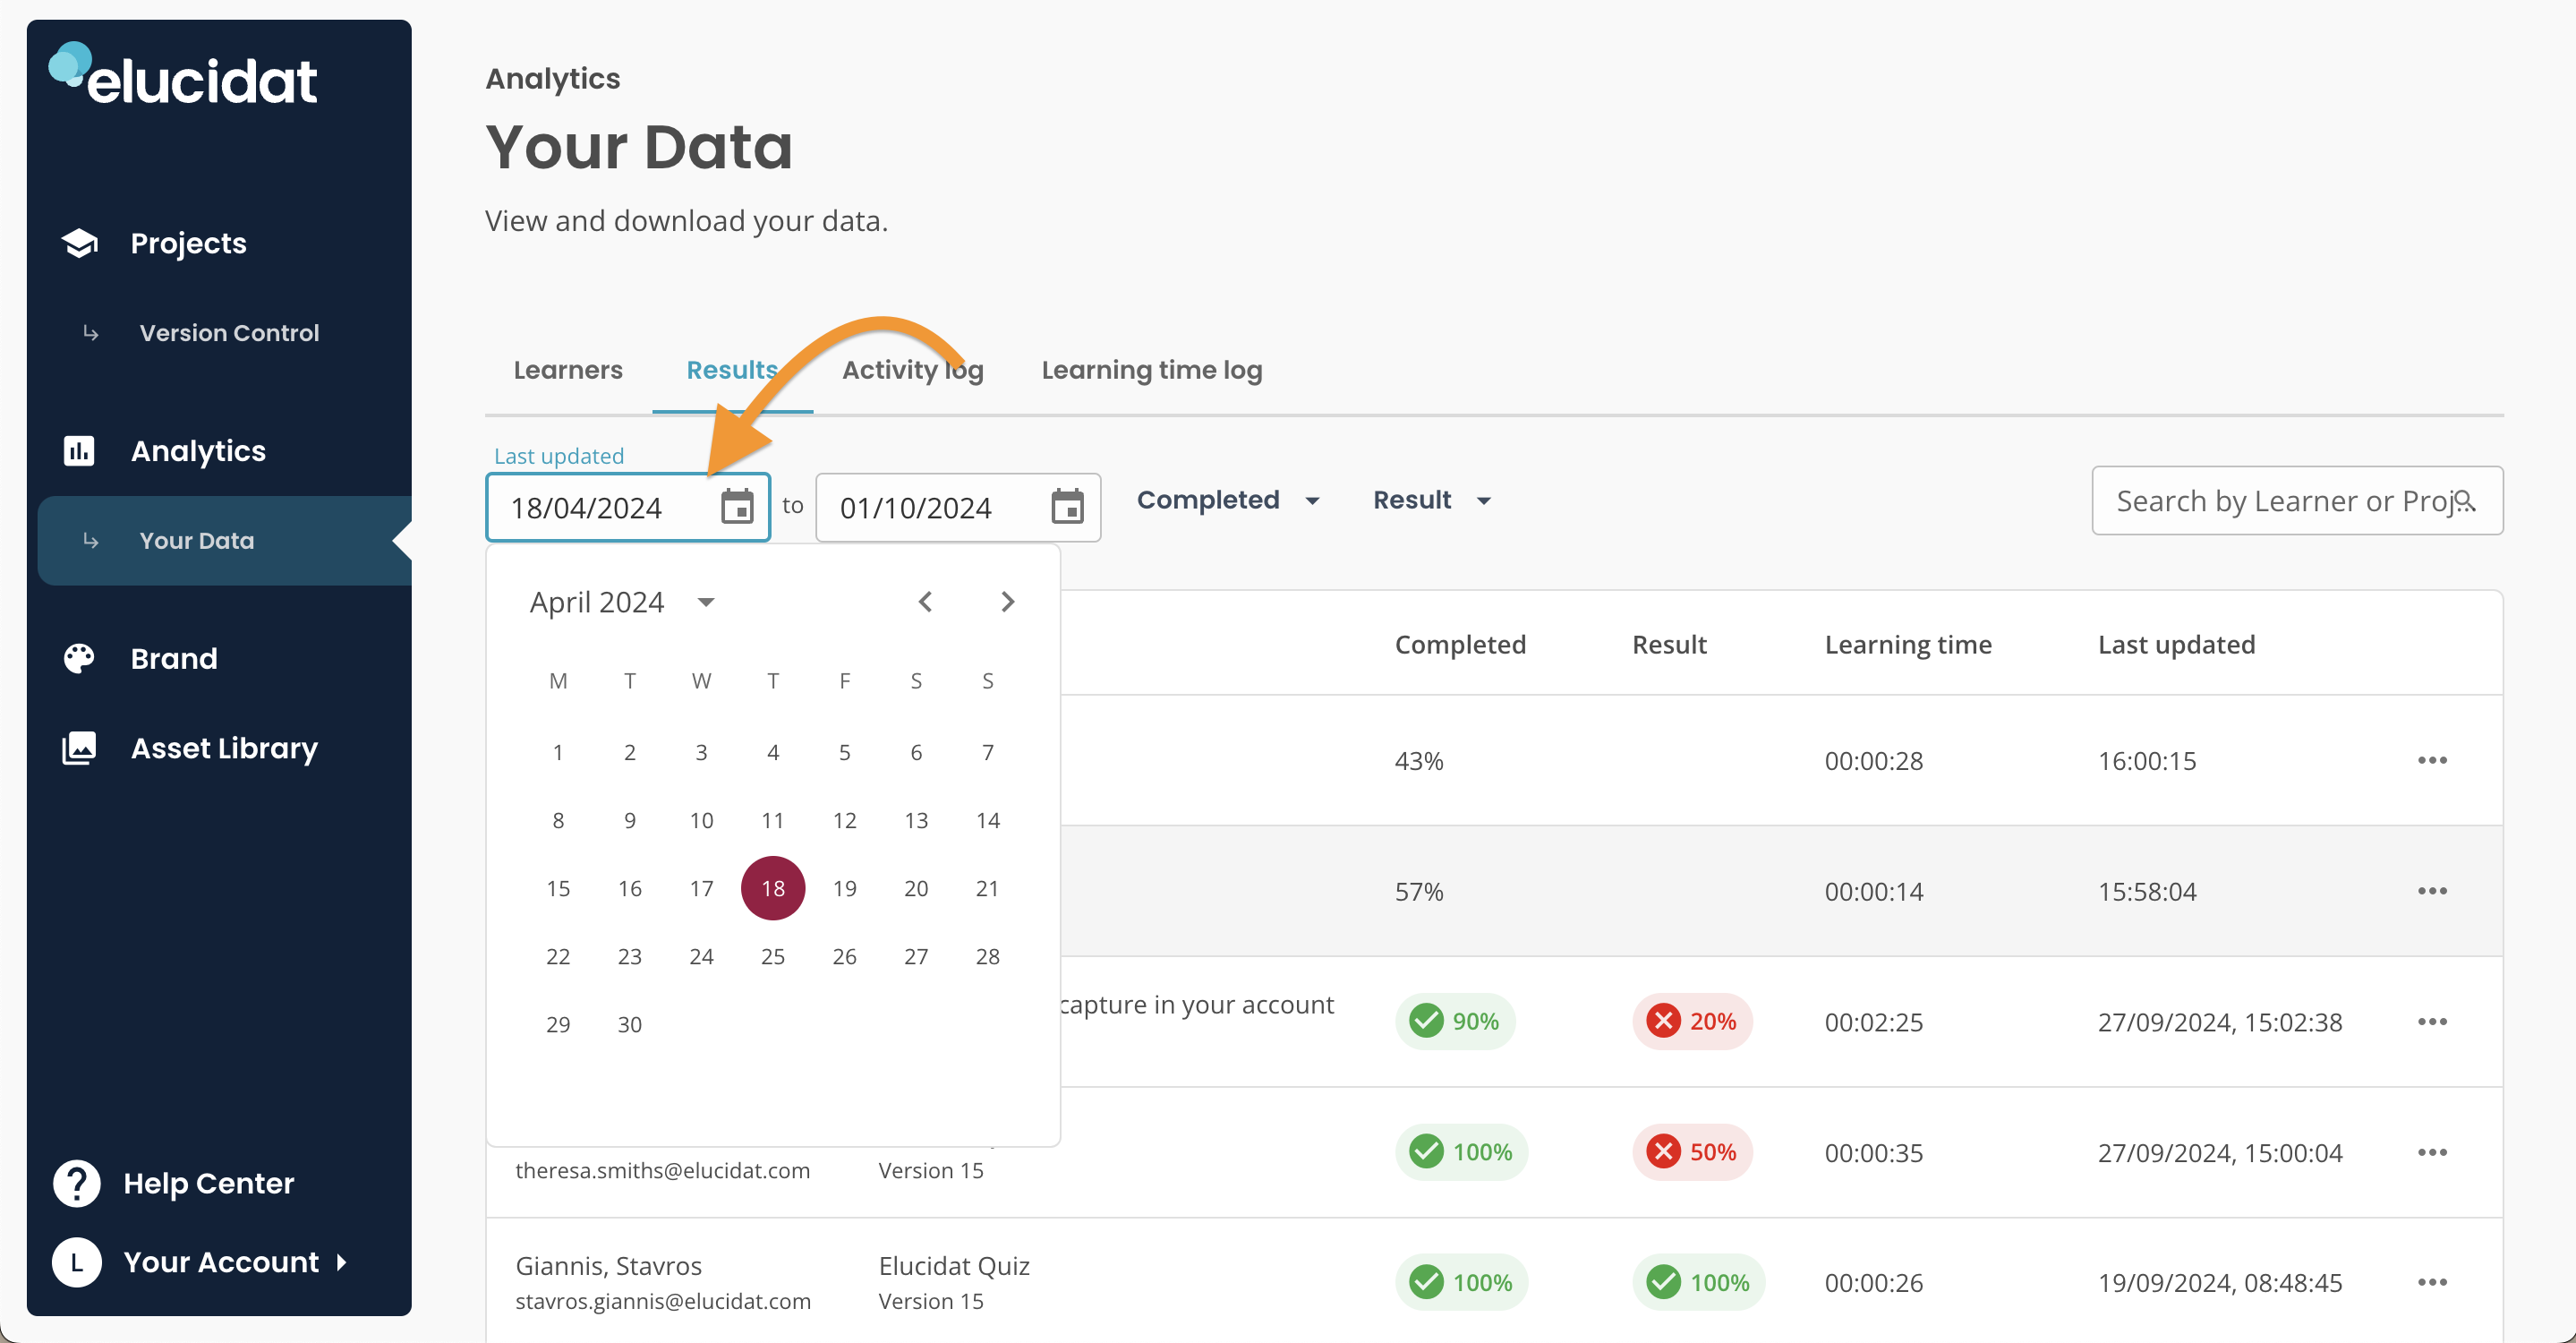The width and height of the screenshot is (2576, 1343).
Task: Open options menu for 16:00:15 row
Action: click(2432, 761)
